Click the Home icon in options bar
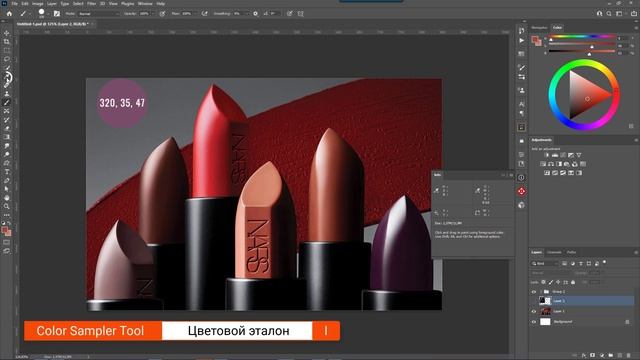 [x=9, y=13]
